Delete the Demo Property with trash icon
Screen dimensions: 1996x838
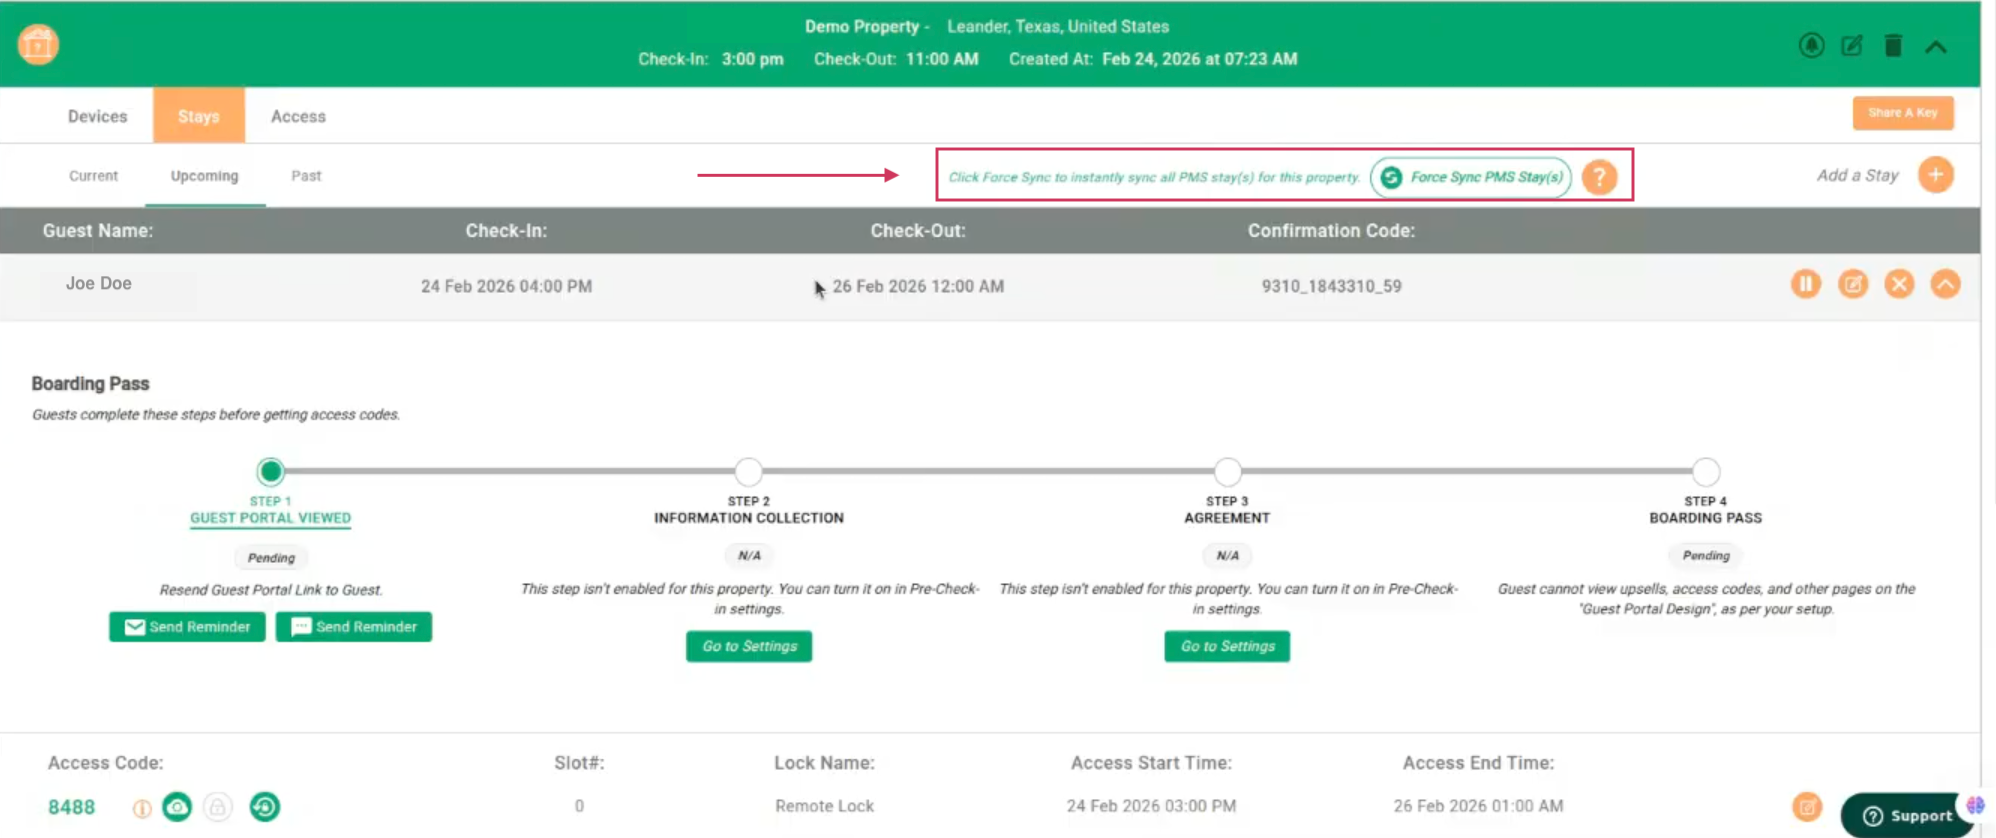coord(1893,45)
